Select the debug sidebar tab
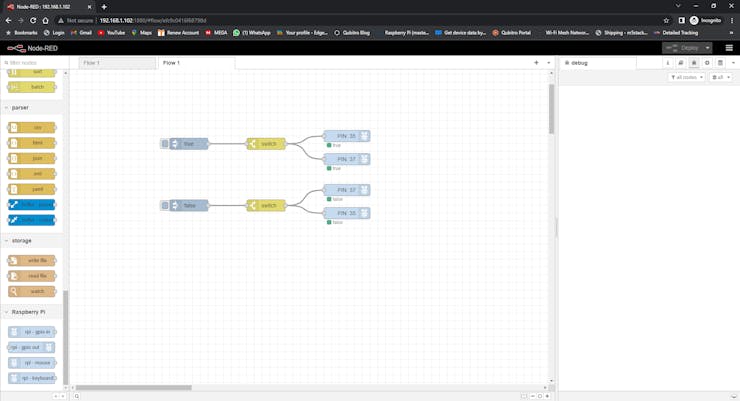The width and height of the screenshot is (740, 401). (x=580, y=62)
